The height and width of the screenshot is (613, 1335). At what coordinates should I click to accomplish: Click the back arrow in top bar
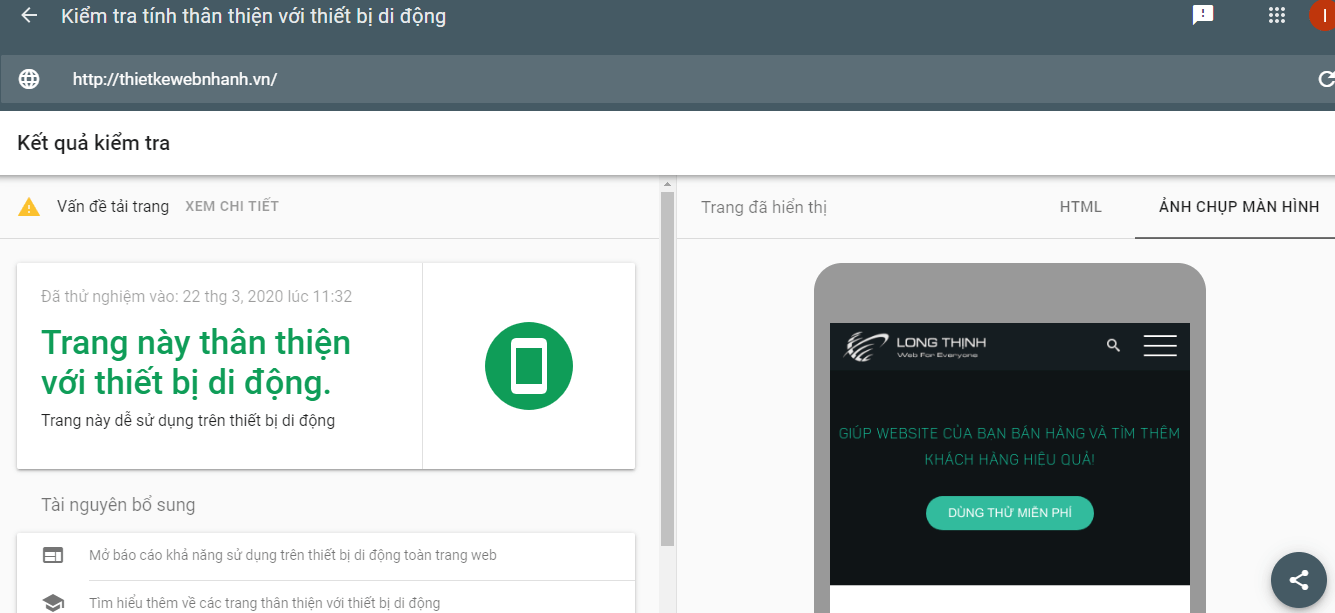tap(27, 15)
